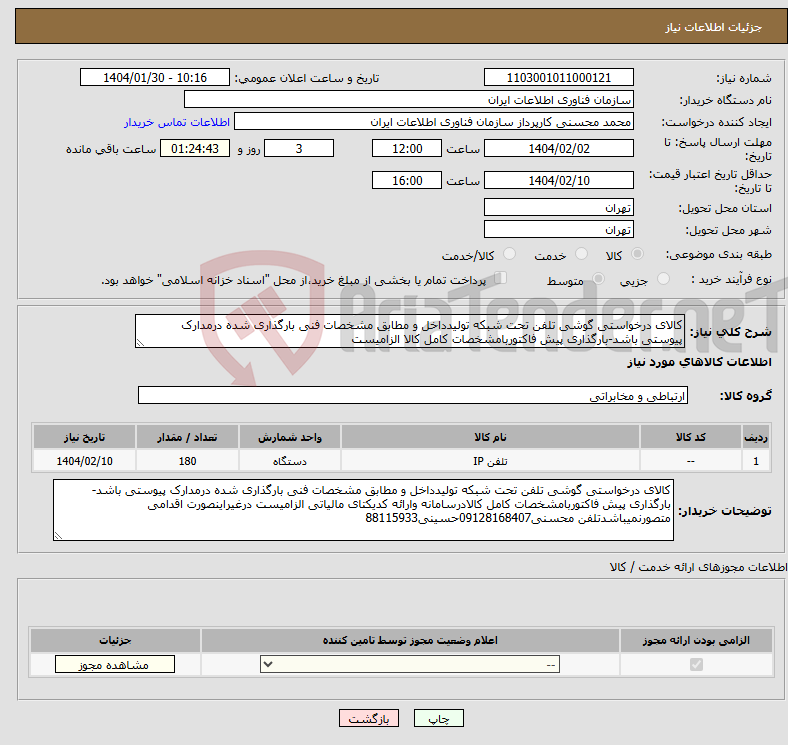Click مشاهده مجوز button
This screenshot has width=788, height=745.
pyautogui.click(x=115, y=665)
